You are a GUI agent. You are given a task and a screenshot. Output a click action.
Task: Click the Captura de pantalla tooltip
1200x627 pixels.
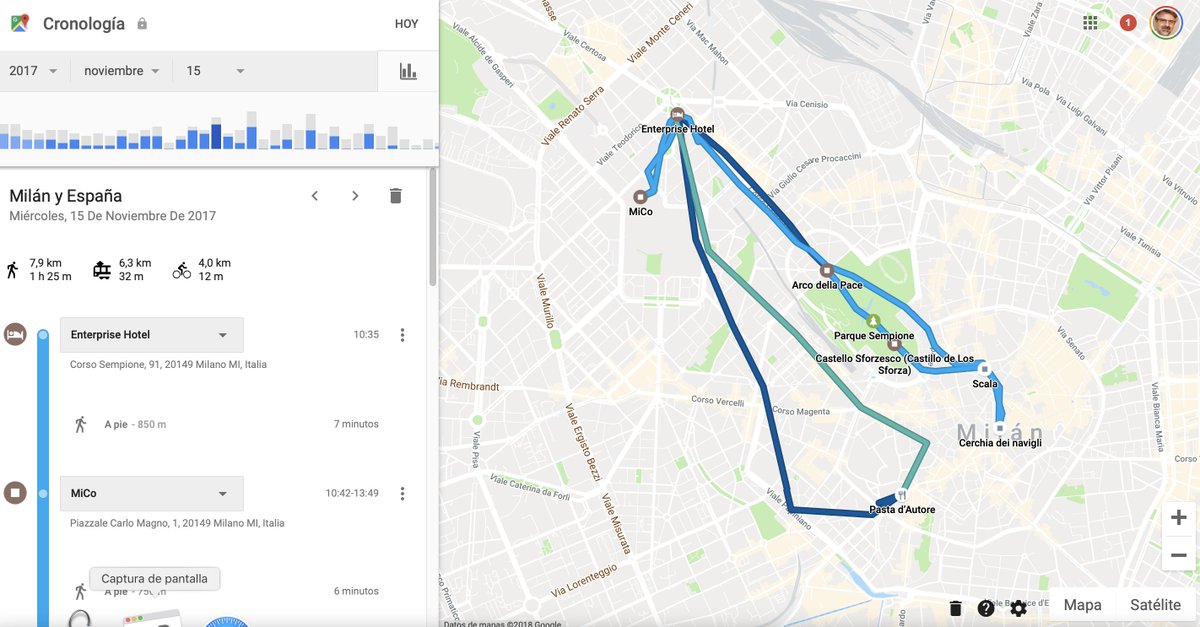[155, 579]
